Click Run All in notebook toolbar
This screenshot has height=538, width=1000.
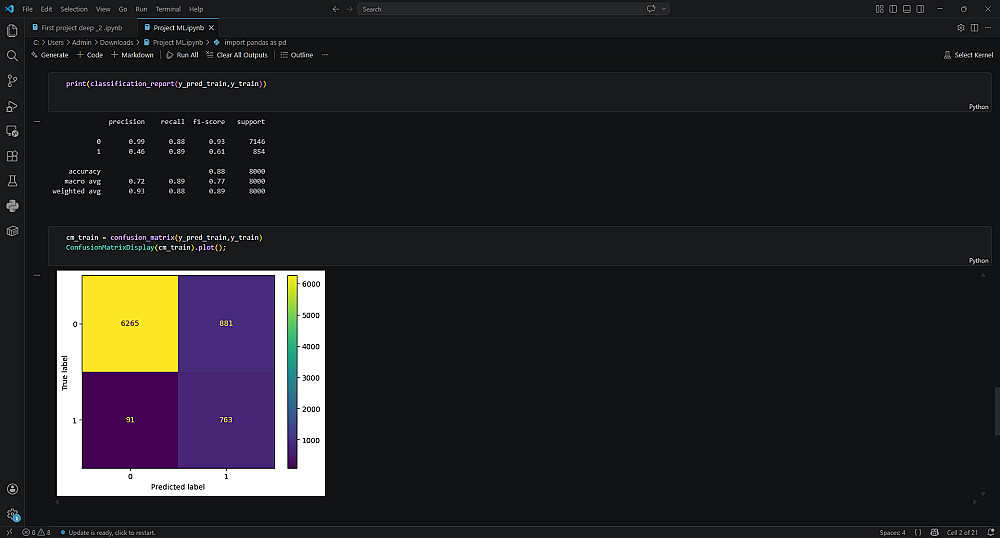(x=182, y=55)
